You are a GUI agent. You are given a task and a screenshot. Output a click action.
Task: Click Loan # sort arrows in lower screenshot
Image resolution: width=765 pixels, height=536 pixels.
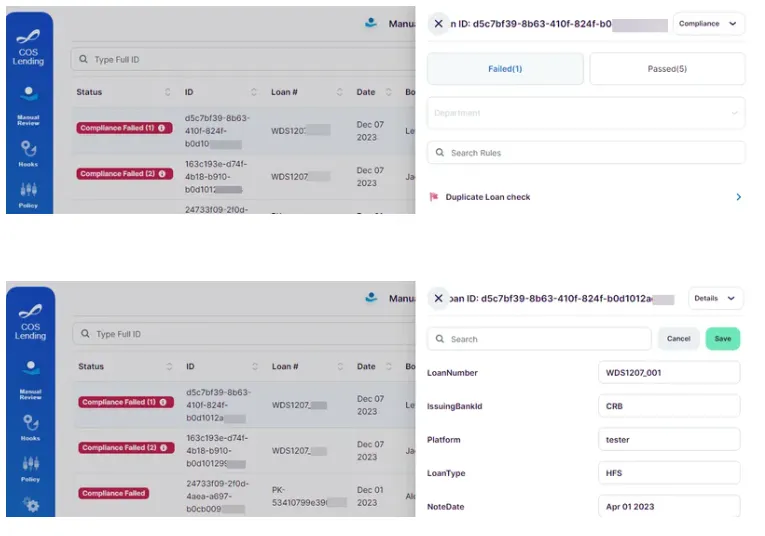pyautogui.click(x=340, y=366)
